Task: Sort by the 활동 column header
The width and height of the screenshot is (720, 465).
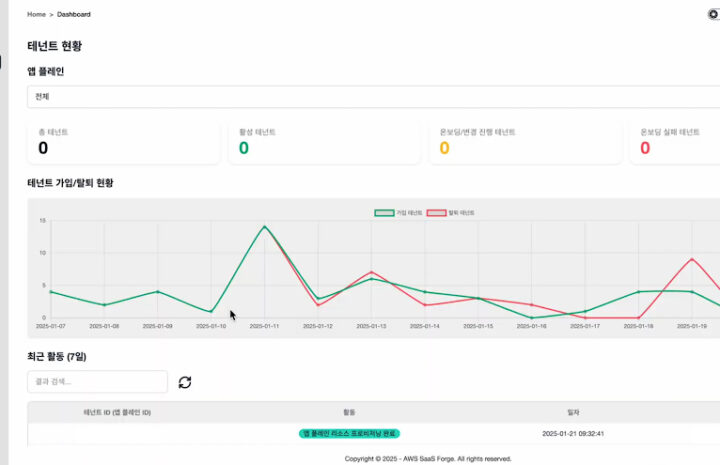Action: pos(349,412)
